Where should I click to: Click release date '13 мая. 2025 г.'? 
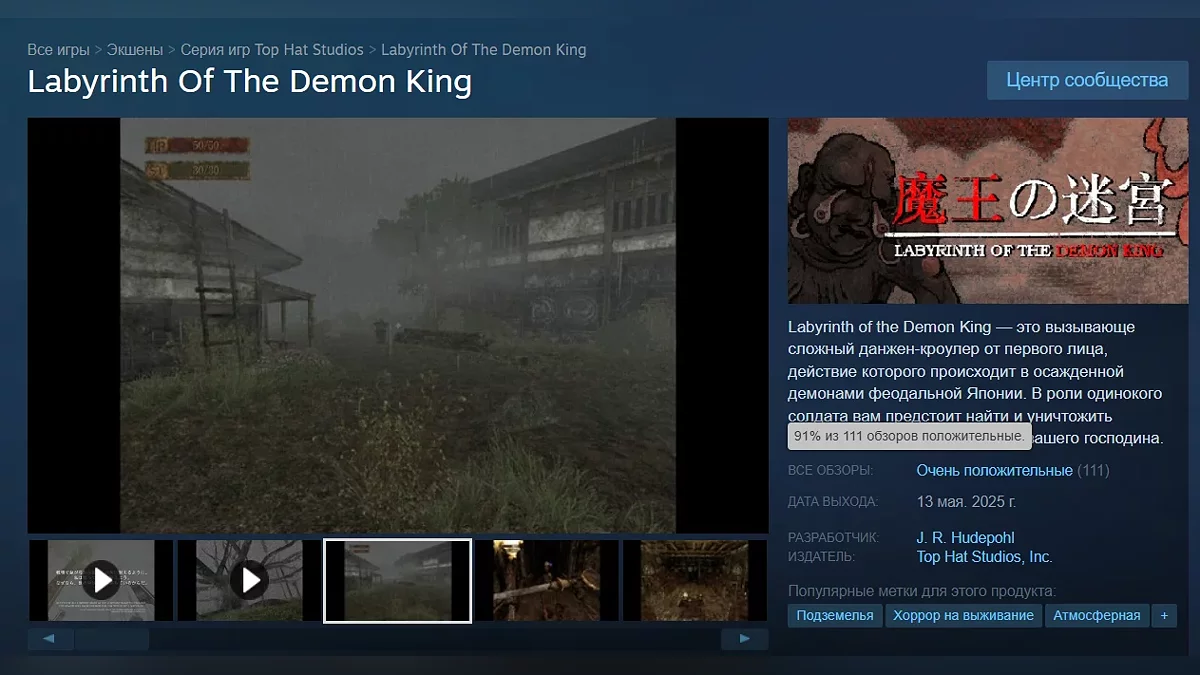[x=966, y=501]
